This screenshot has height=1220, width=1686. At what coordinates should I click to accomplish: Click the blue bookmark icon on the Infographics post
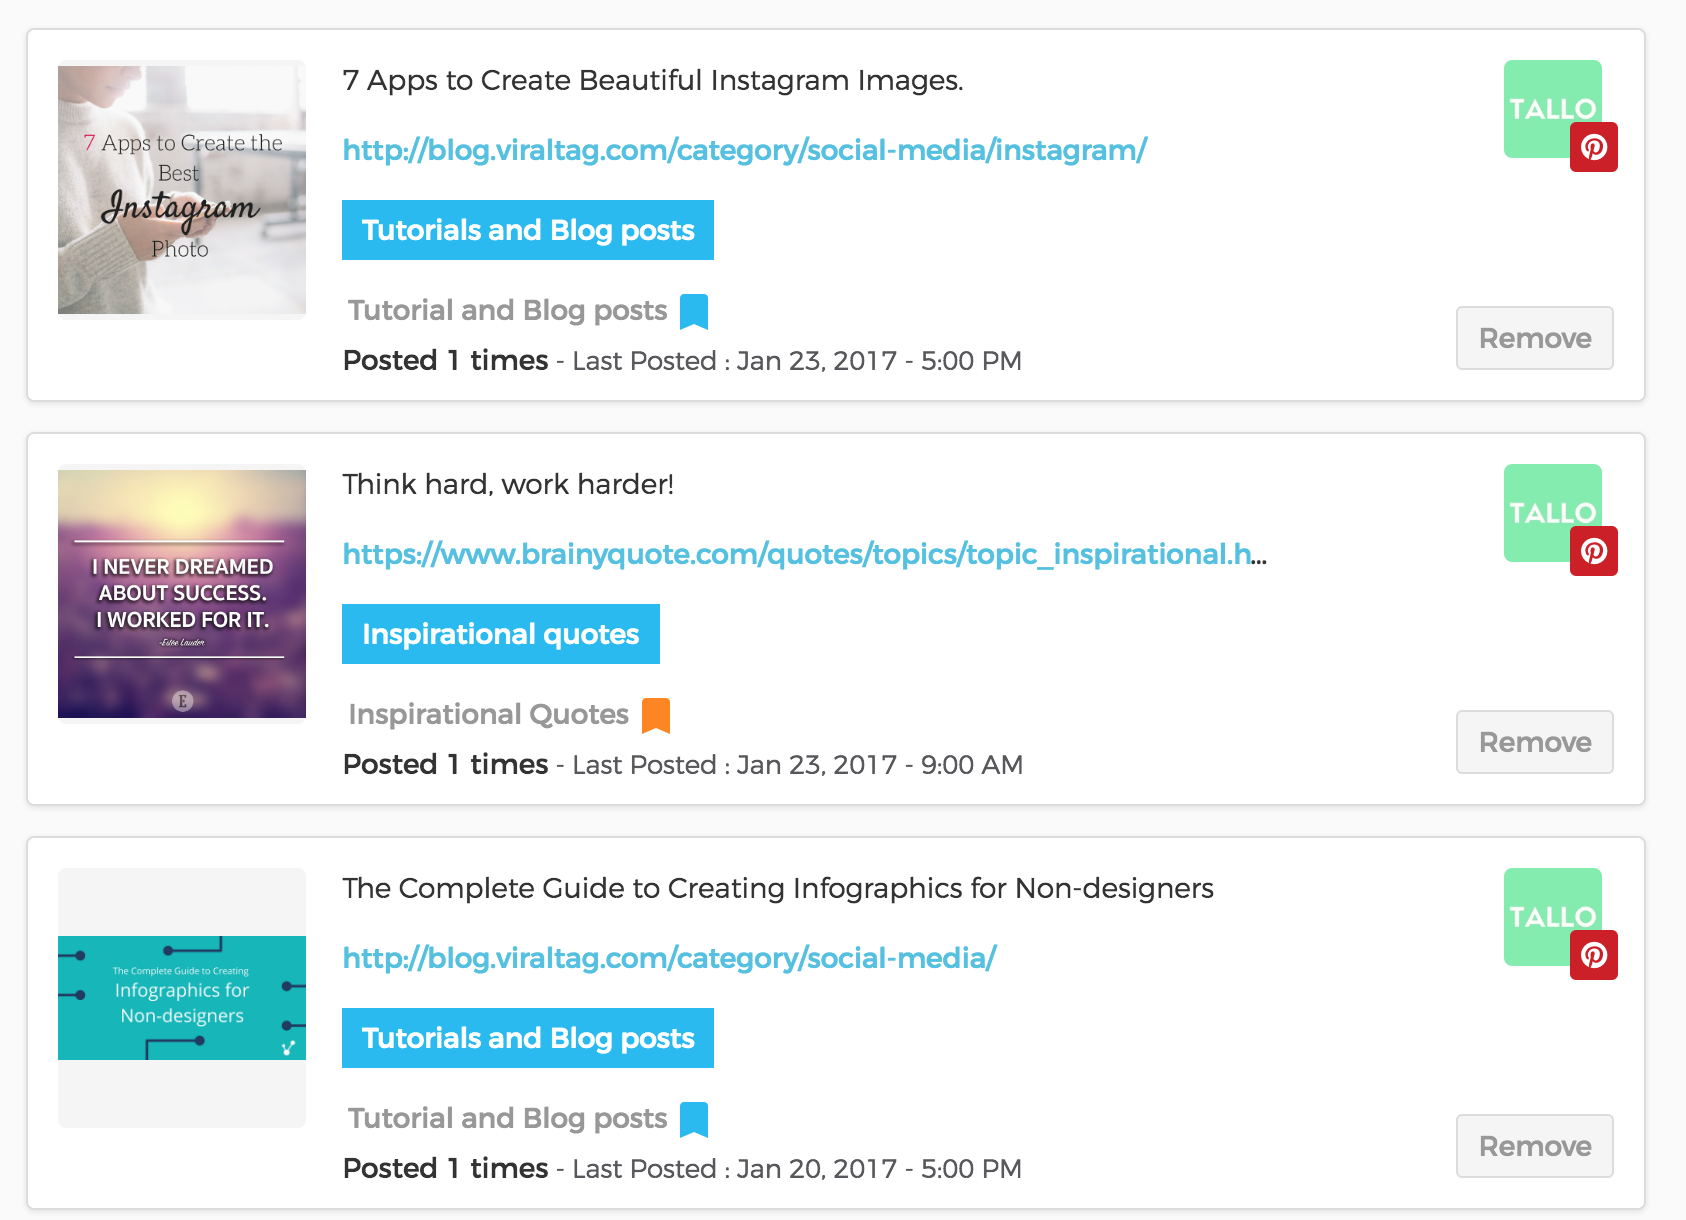tap(694, 1119)
